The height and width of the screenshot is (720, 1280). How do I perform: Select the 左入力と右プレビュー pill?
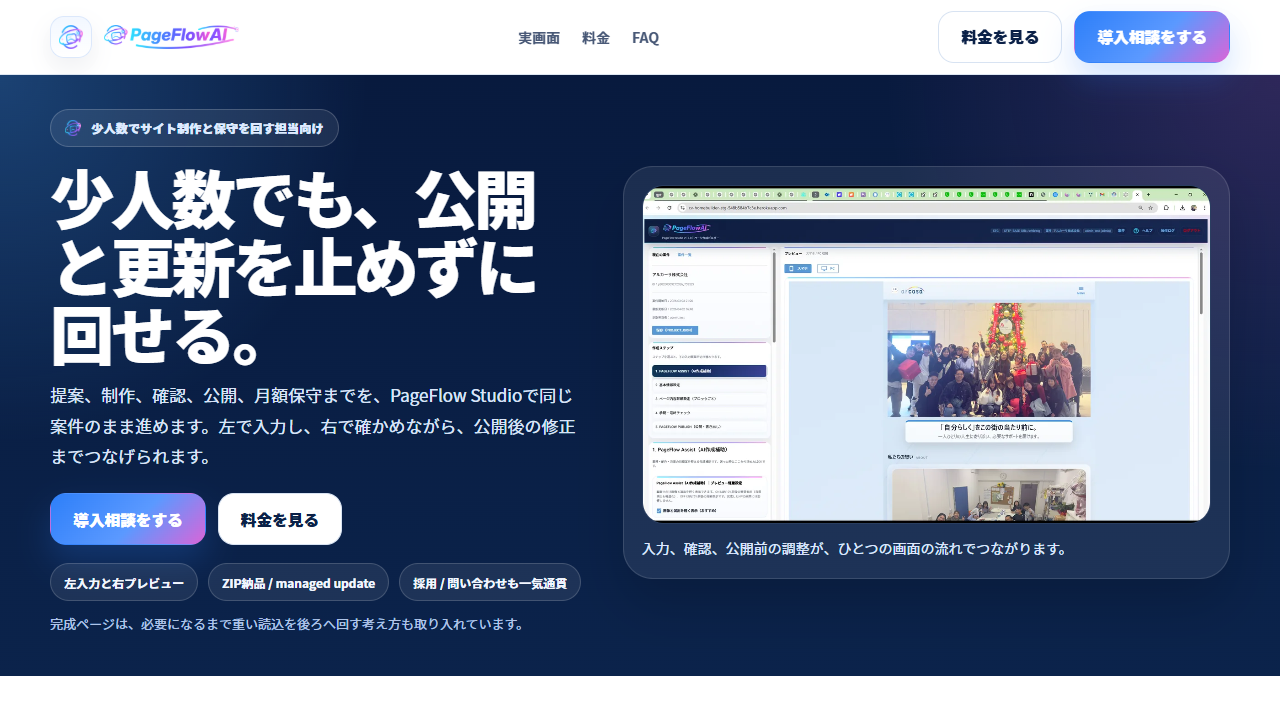124,582
